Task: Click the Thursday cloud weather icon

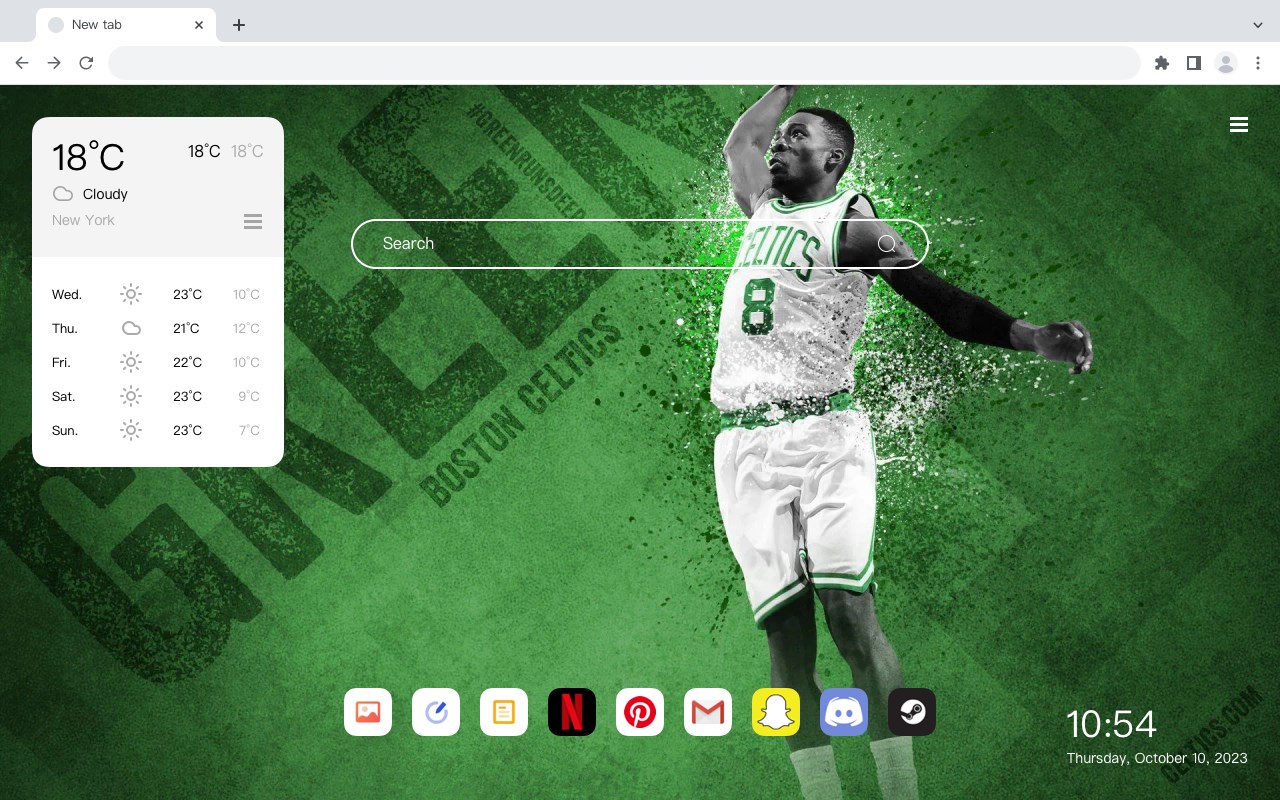Action: [131, 328]
